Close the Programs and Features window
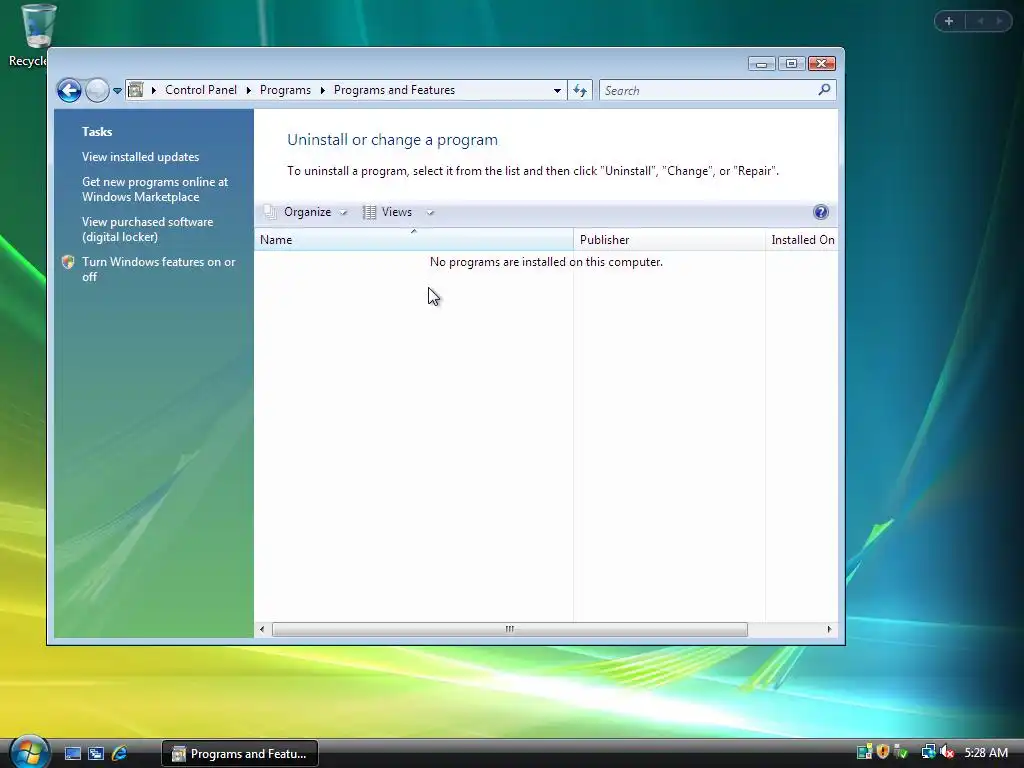This screenshot has width=1024, height=768. coord(822,63)
